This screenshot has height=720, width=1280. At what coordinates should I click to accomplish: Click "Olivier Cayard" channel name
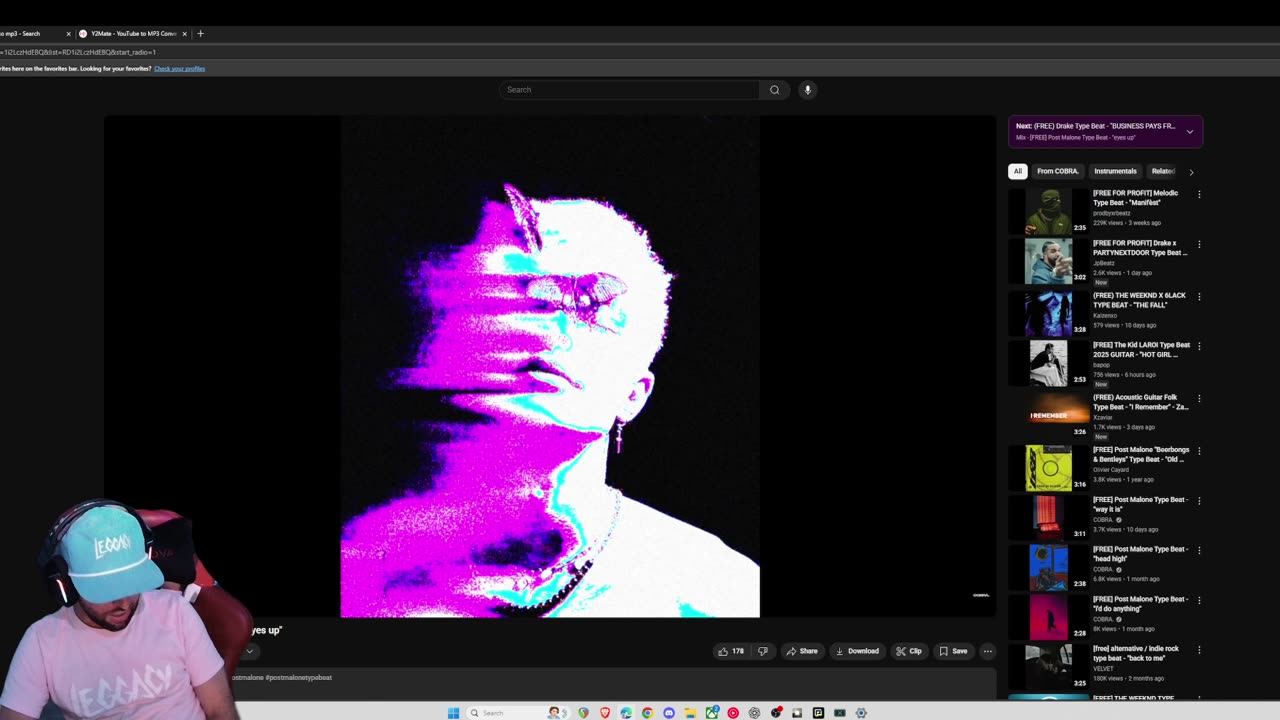coord(1111,469)
